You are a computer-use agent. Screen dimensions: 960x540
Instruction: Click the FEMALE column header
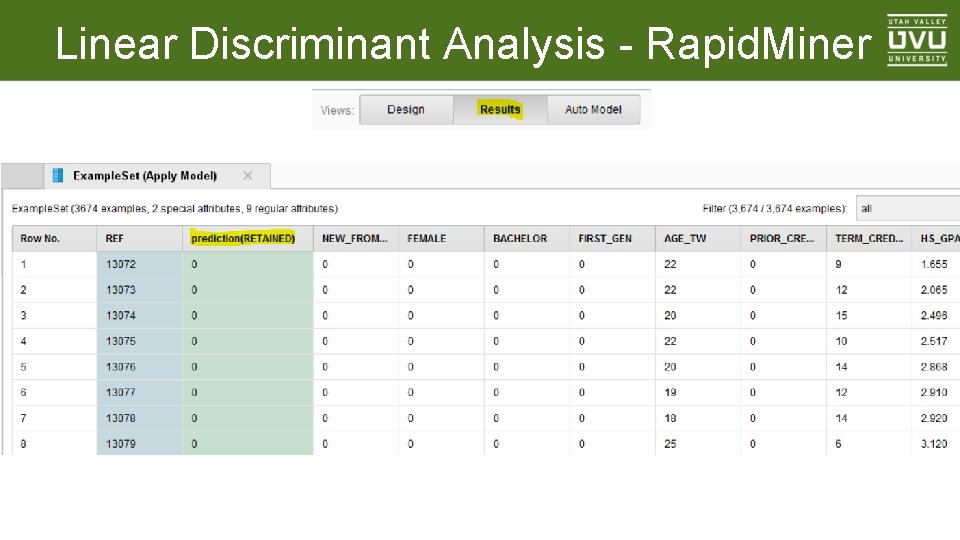point(441,239)
